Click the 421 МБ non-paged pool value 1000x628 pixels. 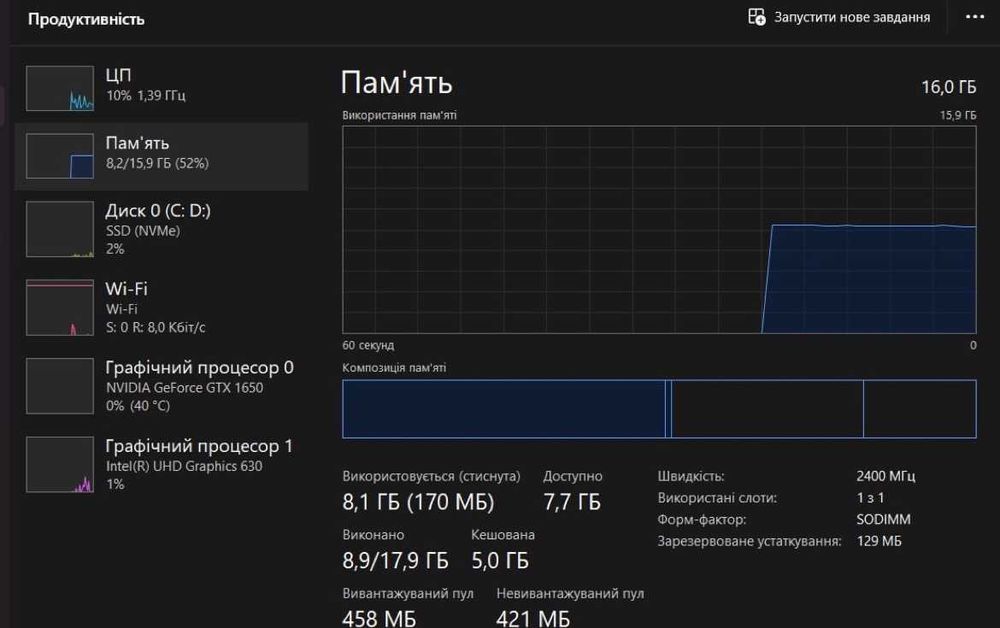[x=533, y=618]
